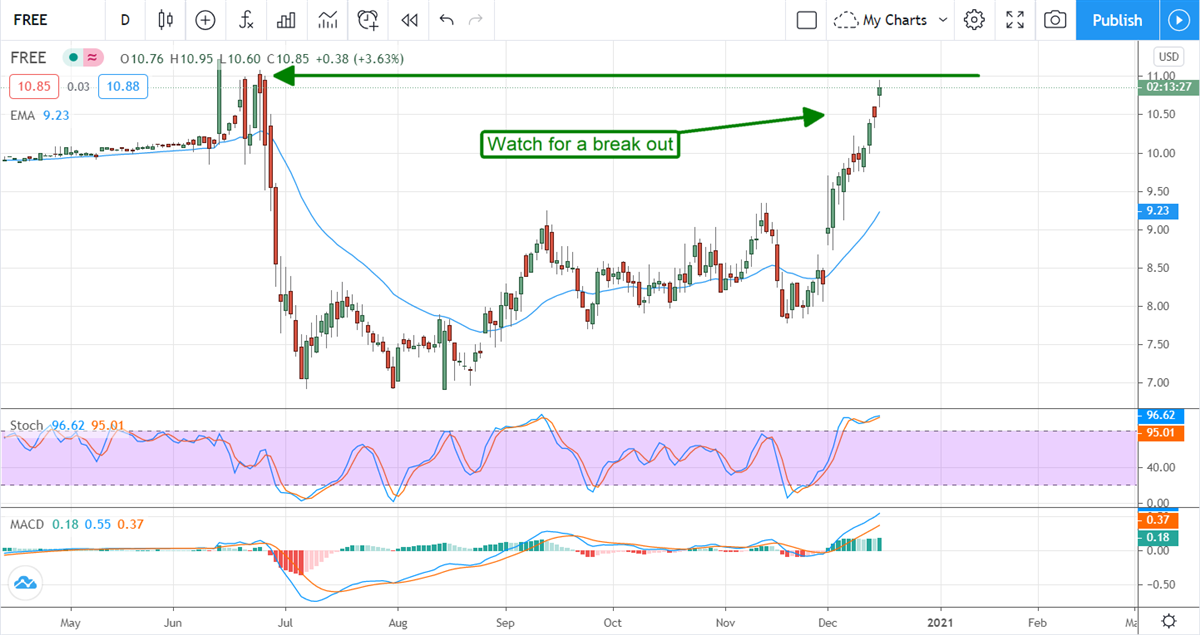Screen dimensions: 1200x635
Task: Click the compare or add symbol plus icon
Action: 205,20
